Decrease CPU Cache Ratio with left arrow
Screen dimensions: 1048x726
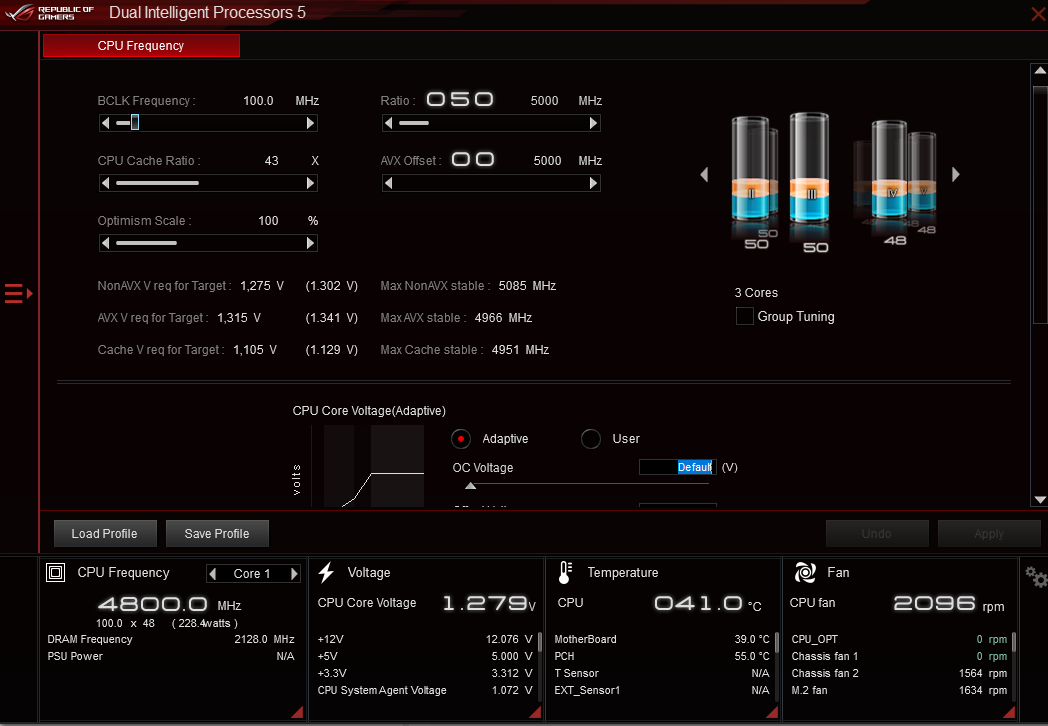click(x=105, y=183)
